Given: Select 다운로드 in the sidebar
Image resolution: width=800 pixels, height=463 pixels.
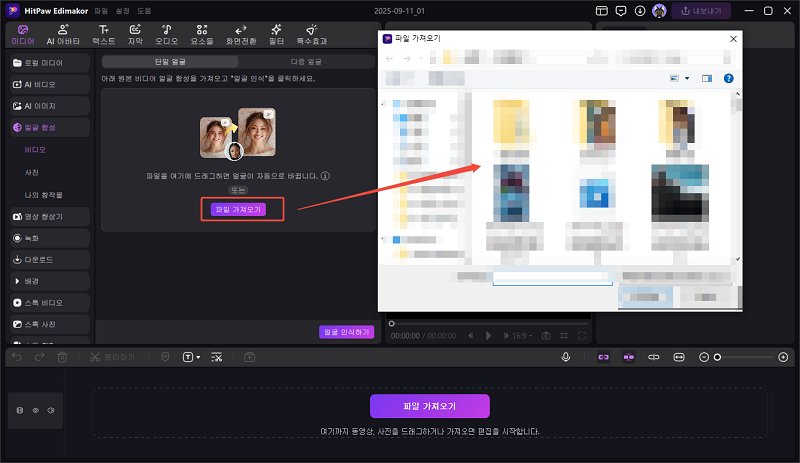Looking at the screenshot, I should 49,259.
